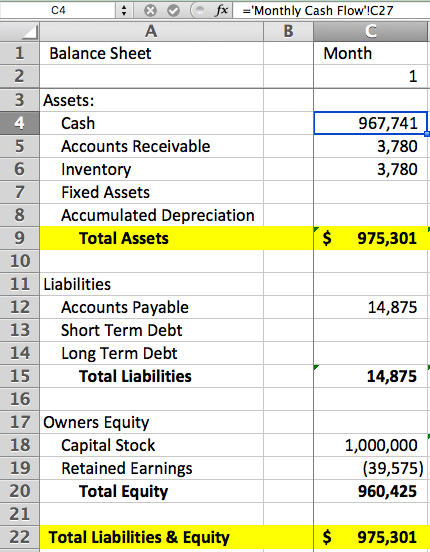The width and height of the screenshot is (430, 552).
Task: Select all cells using corner triangle
Action: [19, 32]
